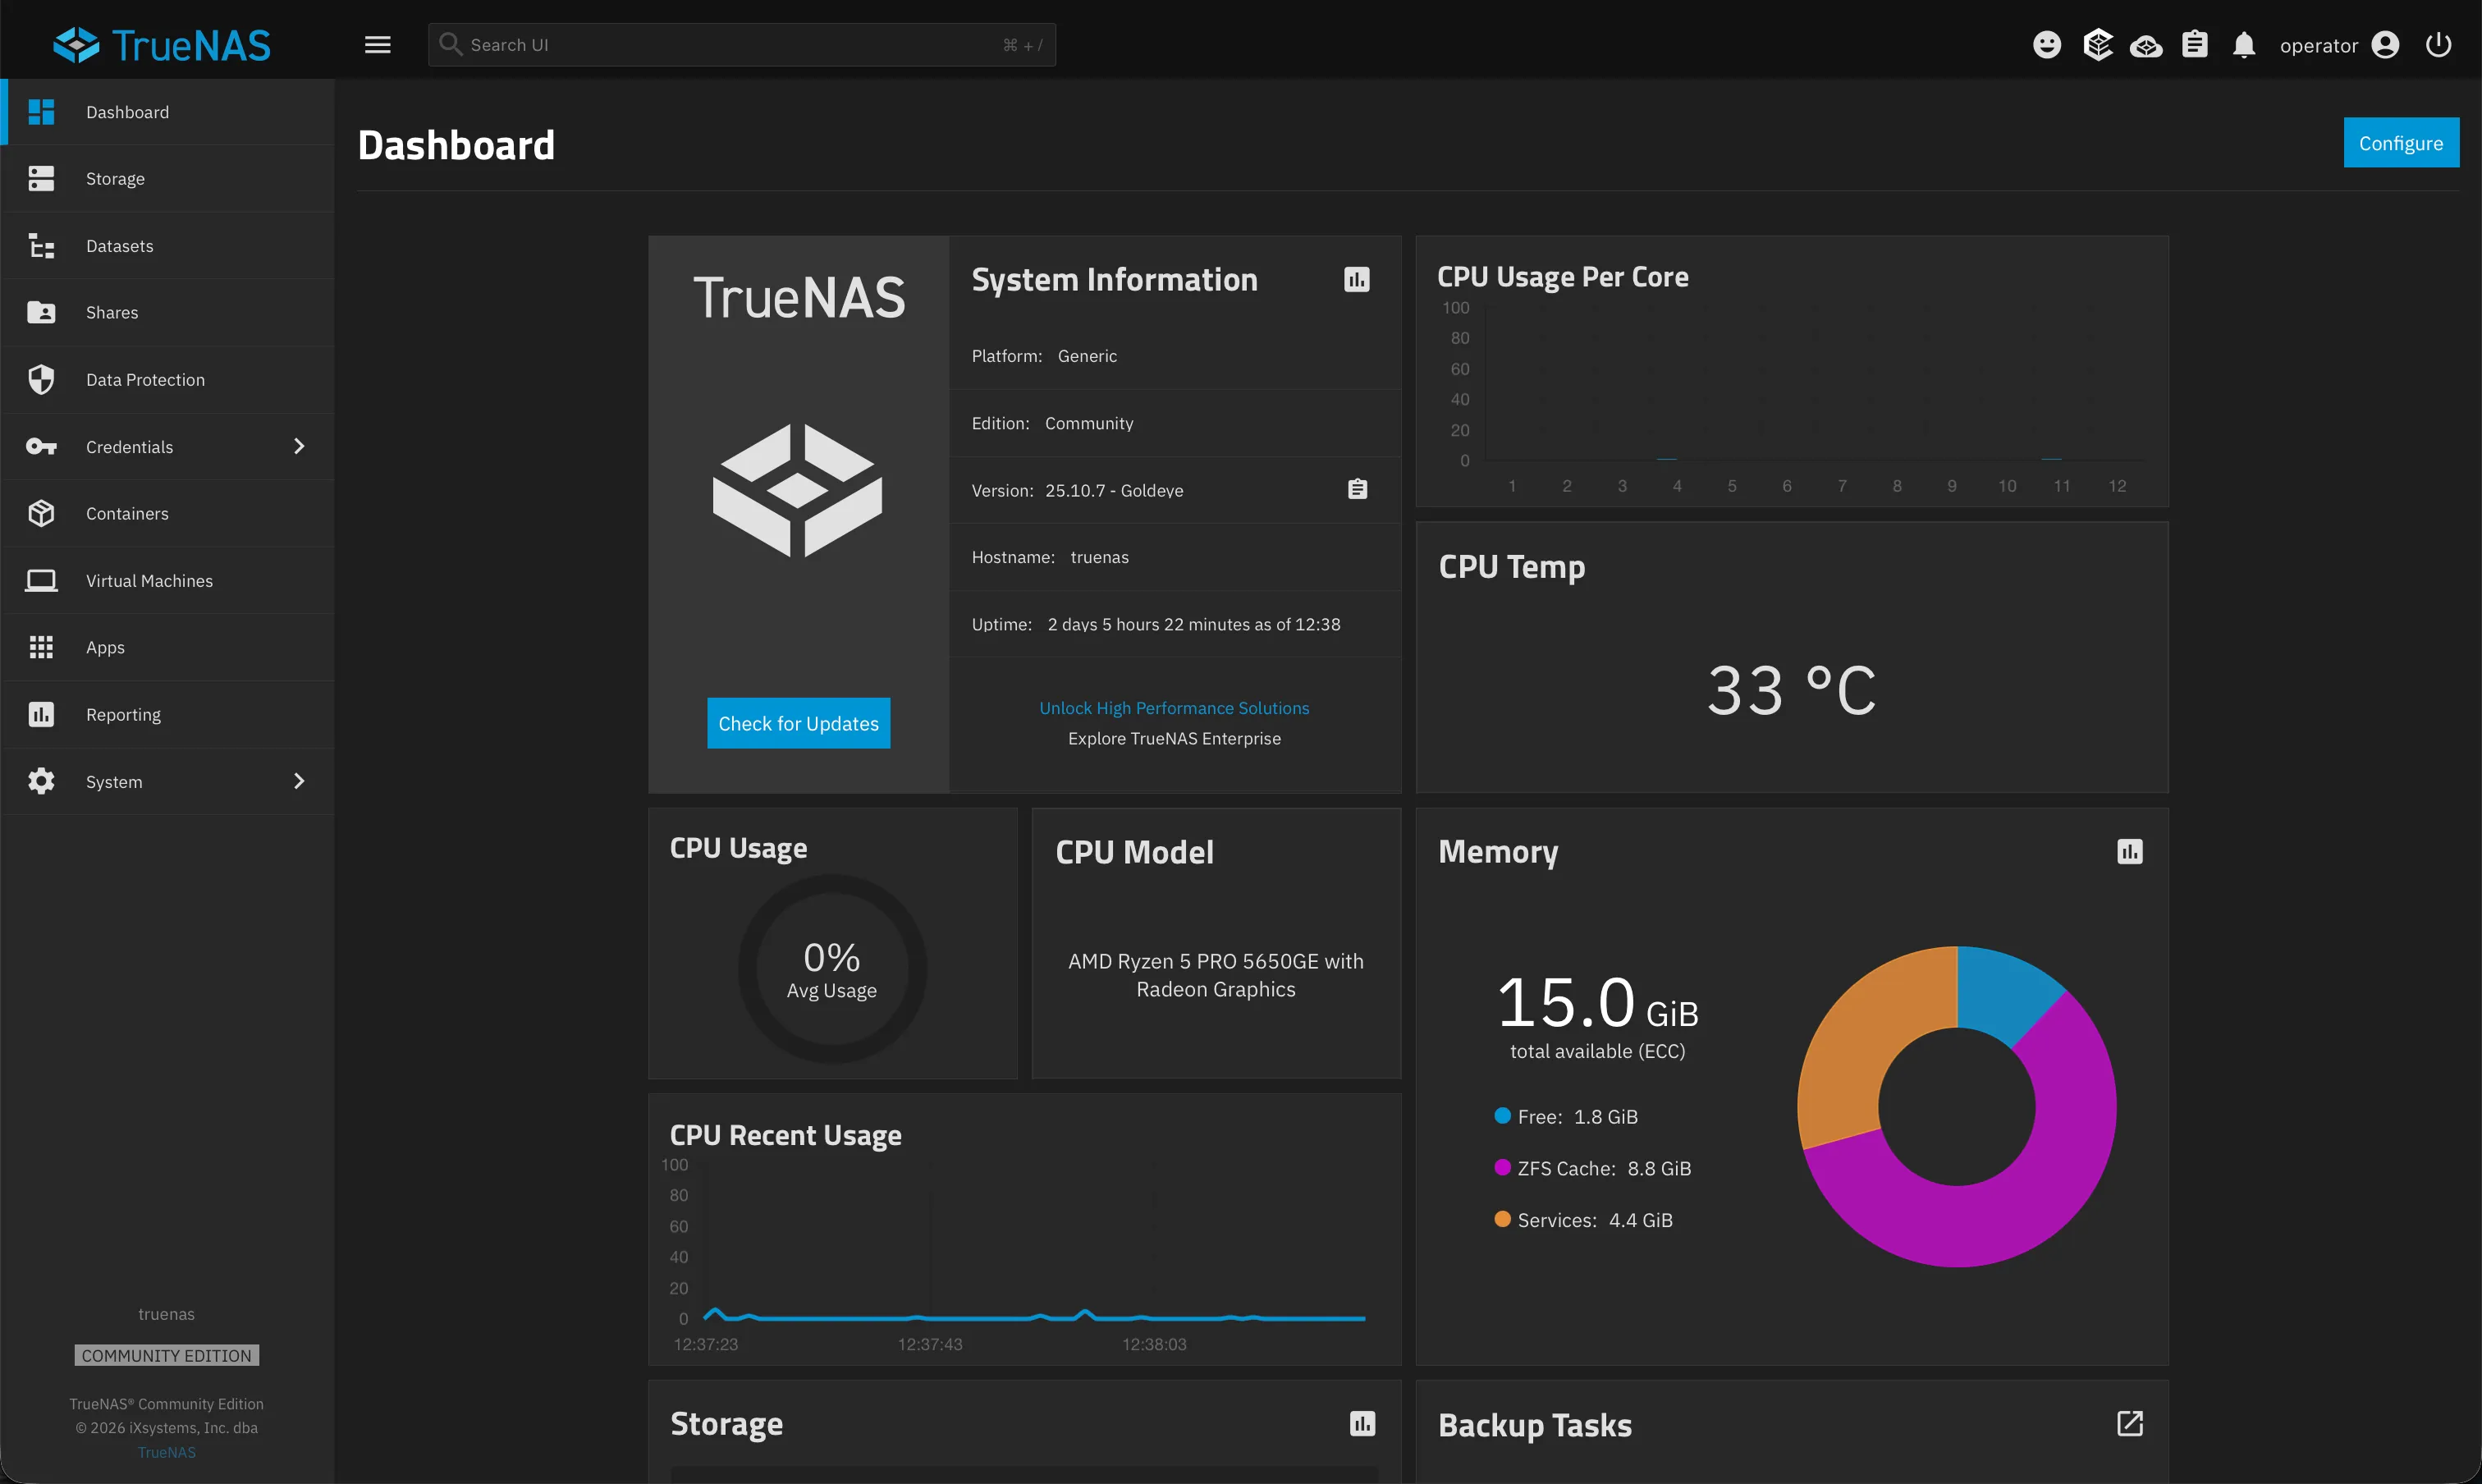Screen dimensions: 2482x1484
Task: Open the TrueNAS link in sidebar footer
Action: [x=167, y=1452]
